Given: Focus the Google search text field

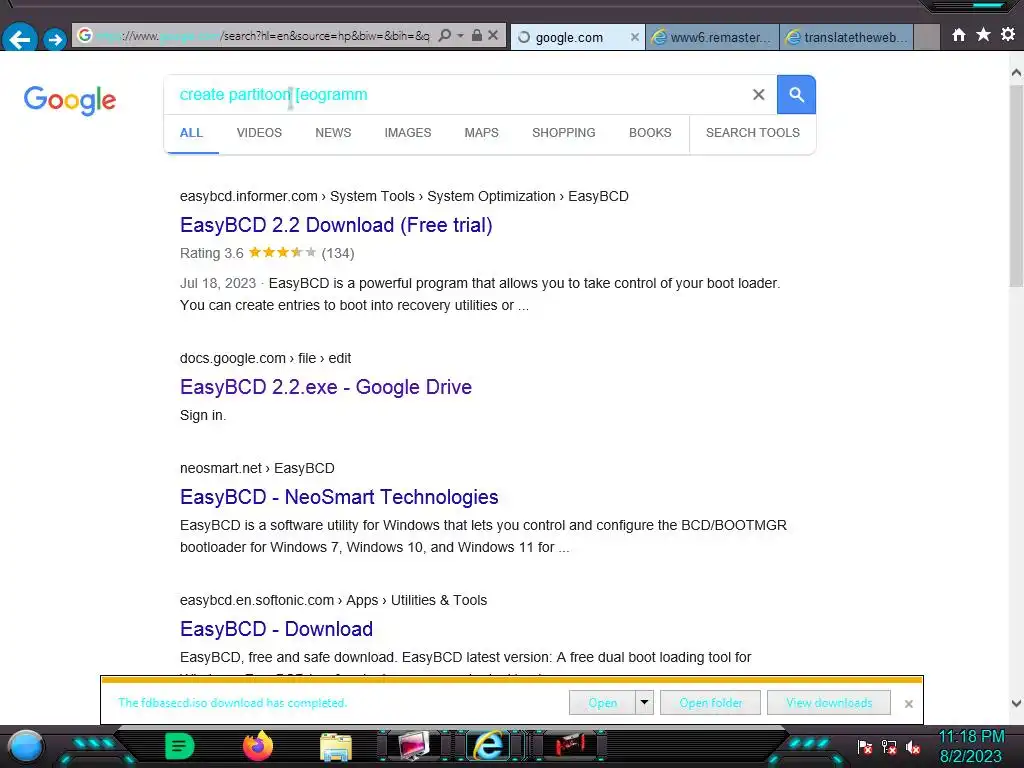Looking at the screenshot, I should coord(457,95).
